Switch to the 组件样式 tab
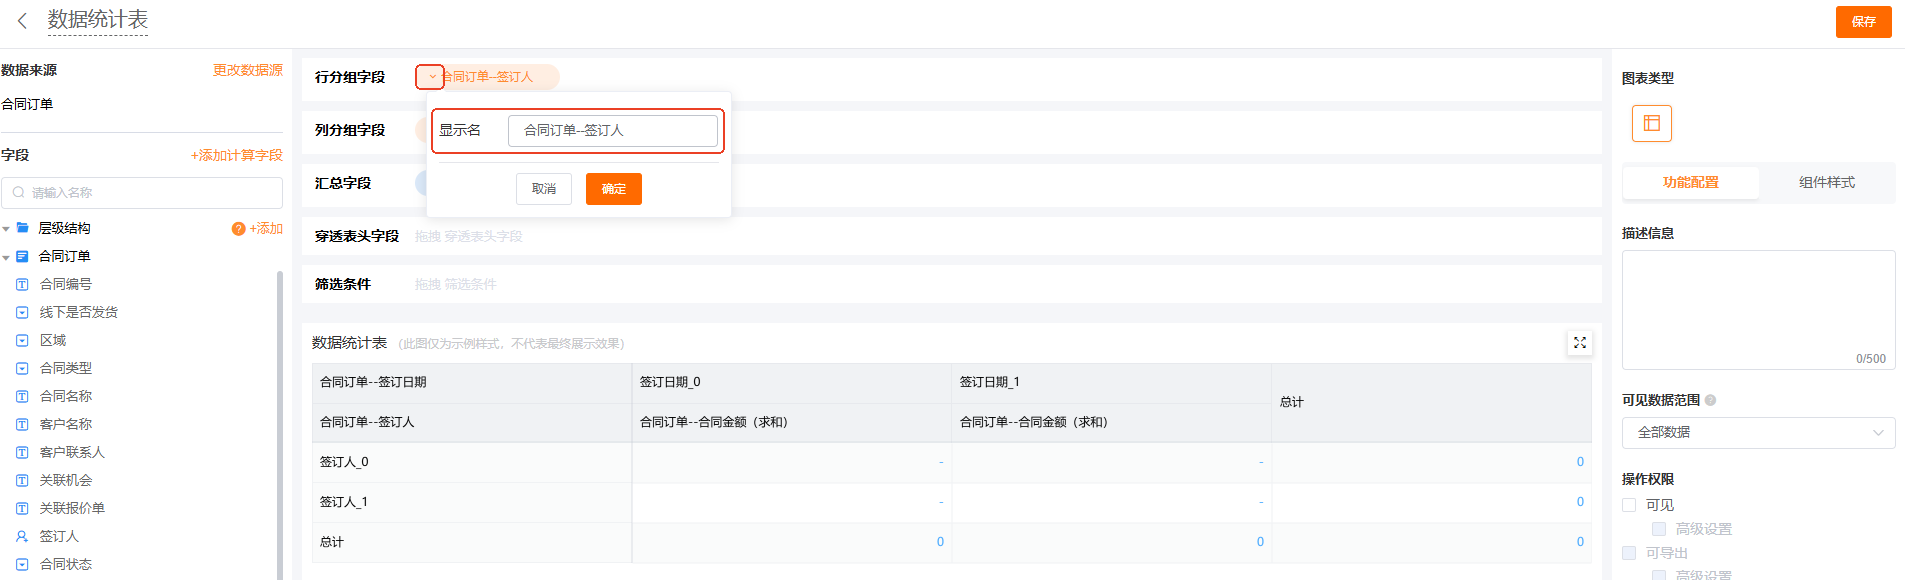Image resolution: width=1905 pixels, height=580 pixels. (1826, 182)
